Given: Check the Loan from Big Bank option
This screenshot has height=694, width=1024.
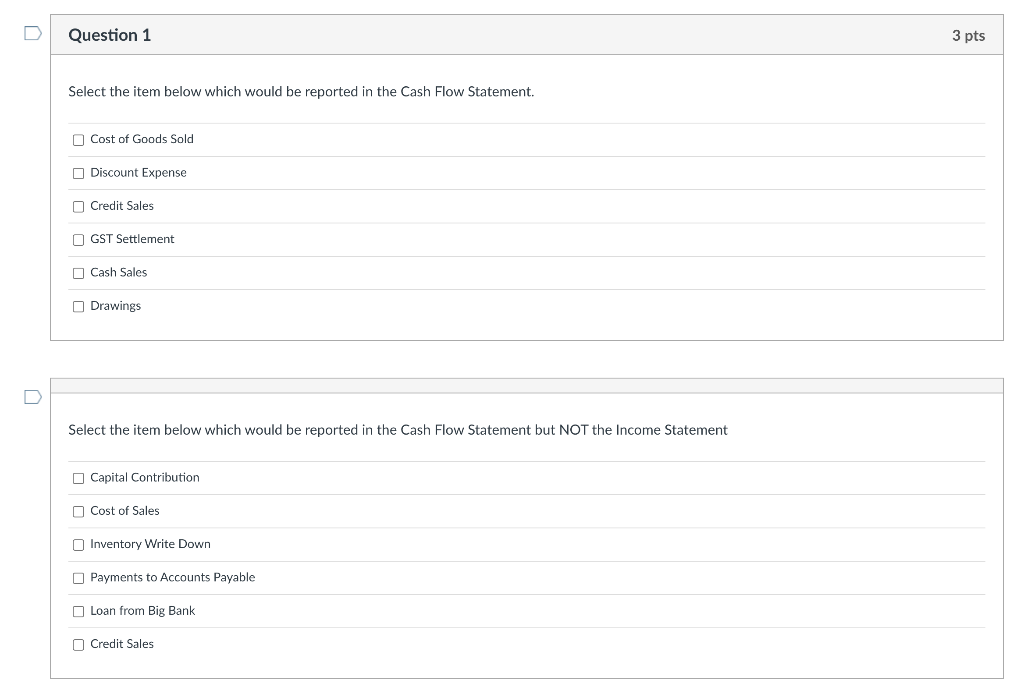Looking at the screenshot, I should (78, 611).
